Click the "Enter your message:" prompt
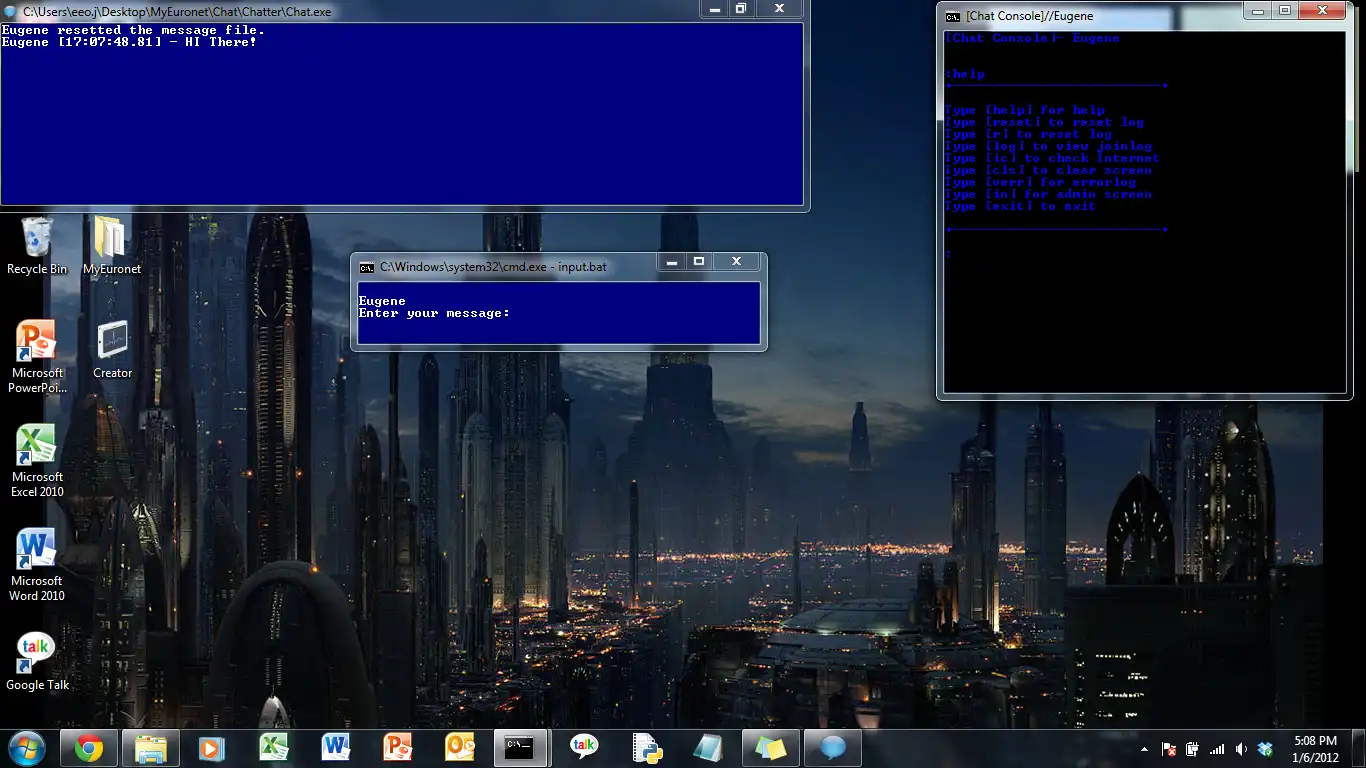Screen dimensions: 1366x768 pos(434,313)
